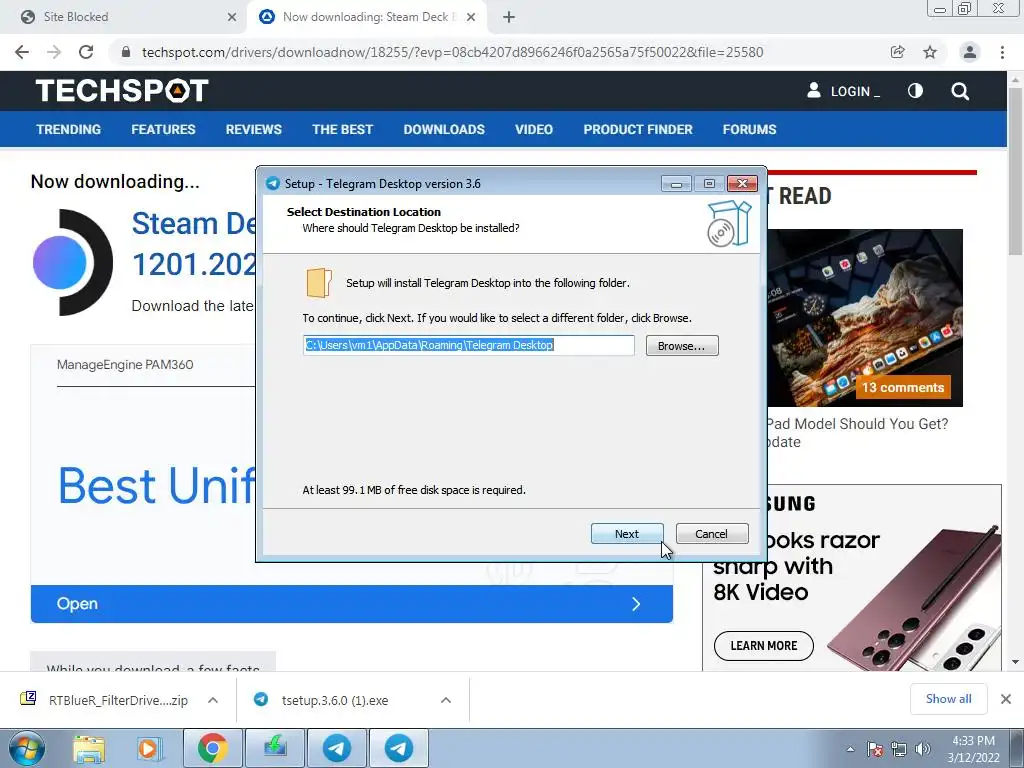Open media player from taskbar

click(x=148, y=748)
